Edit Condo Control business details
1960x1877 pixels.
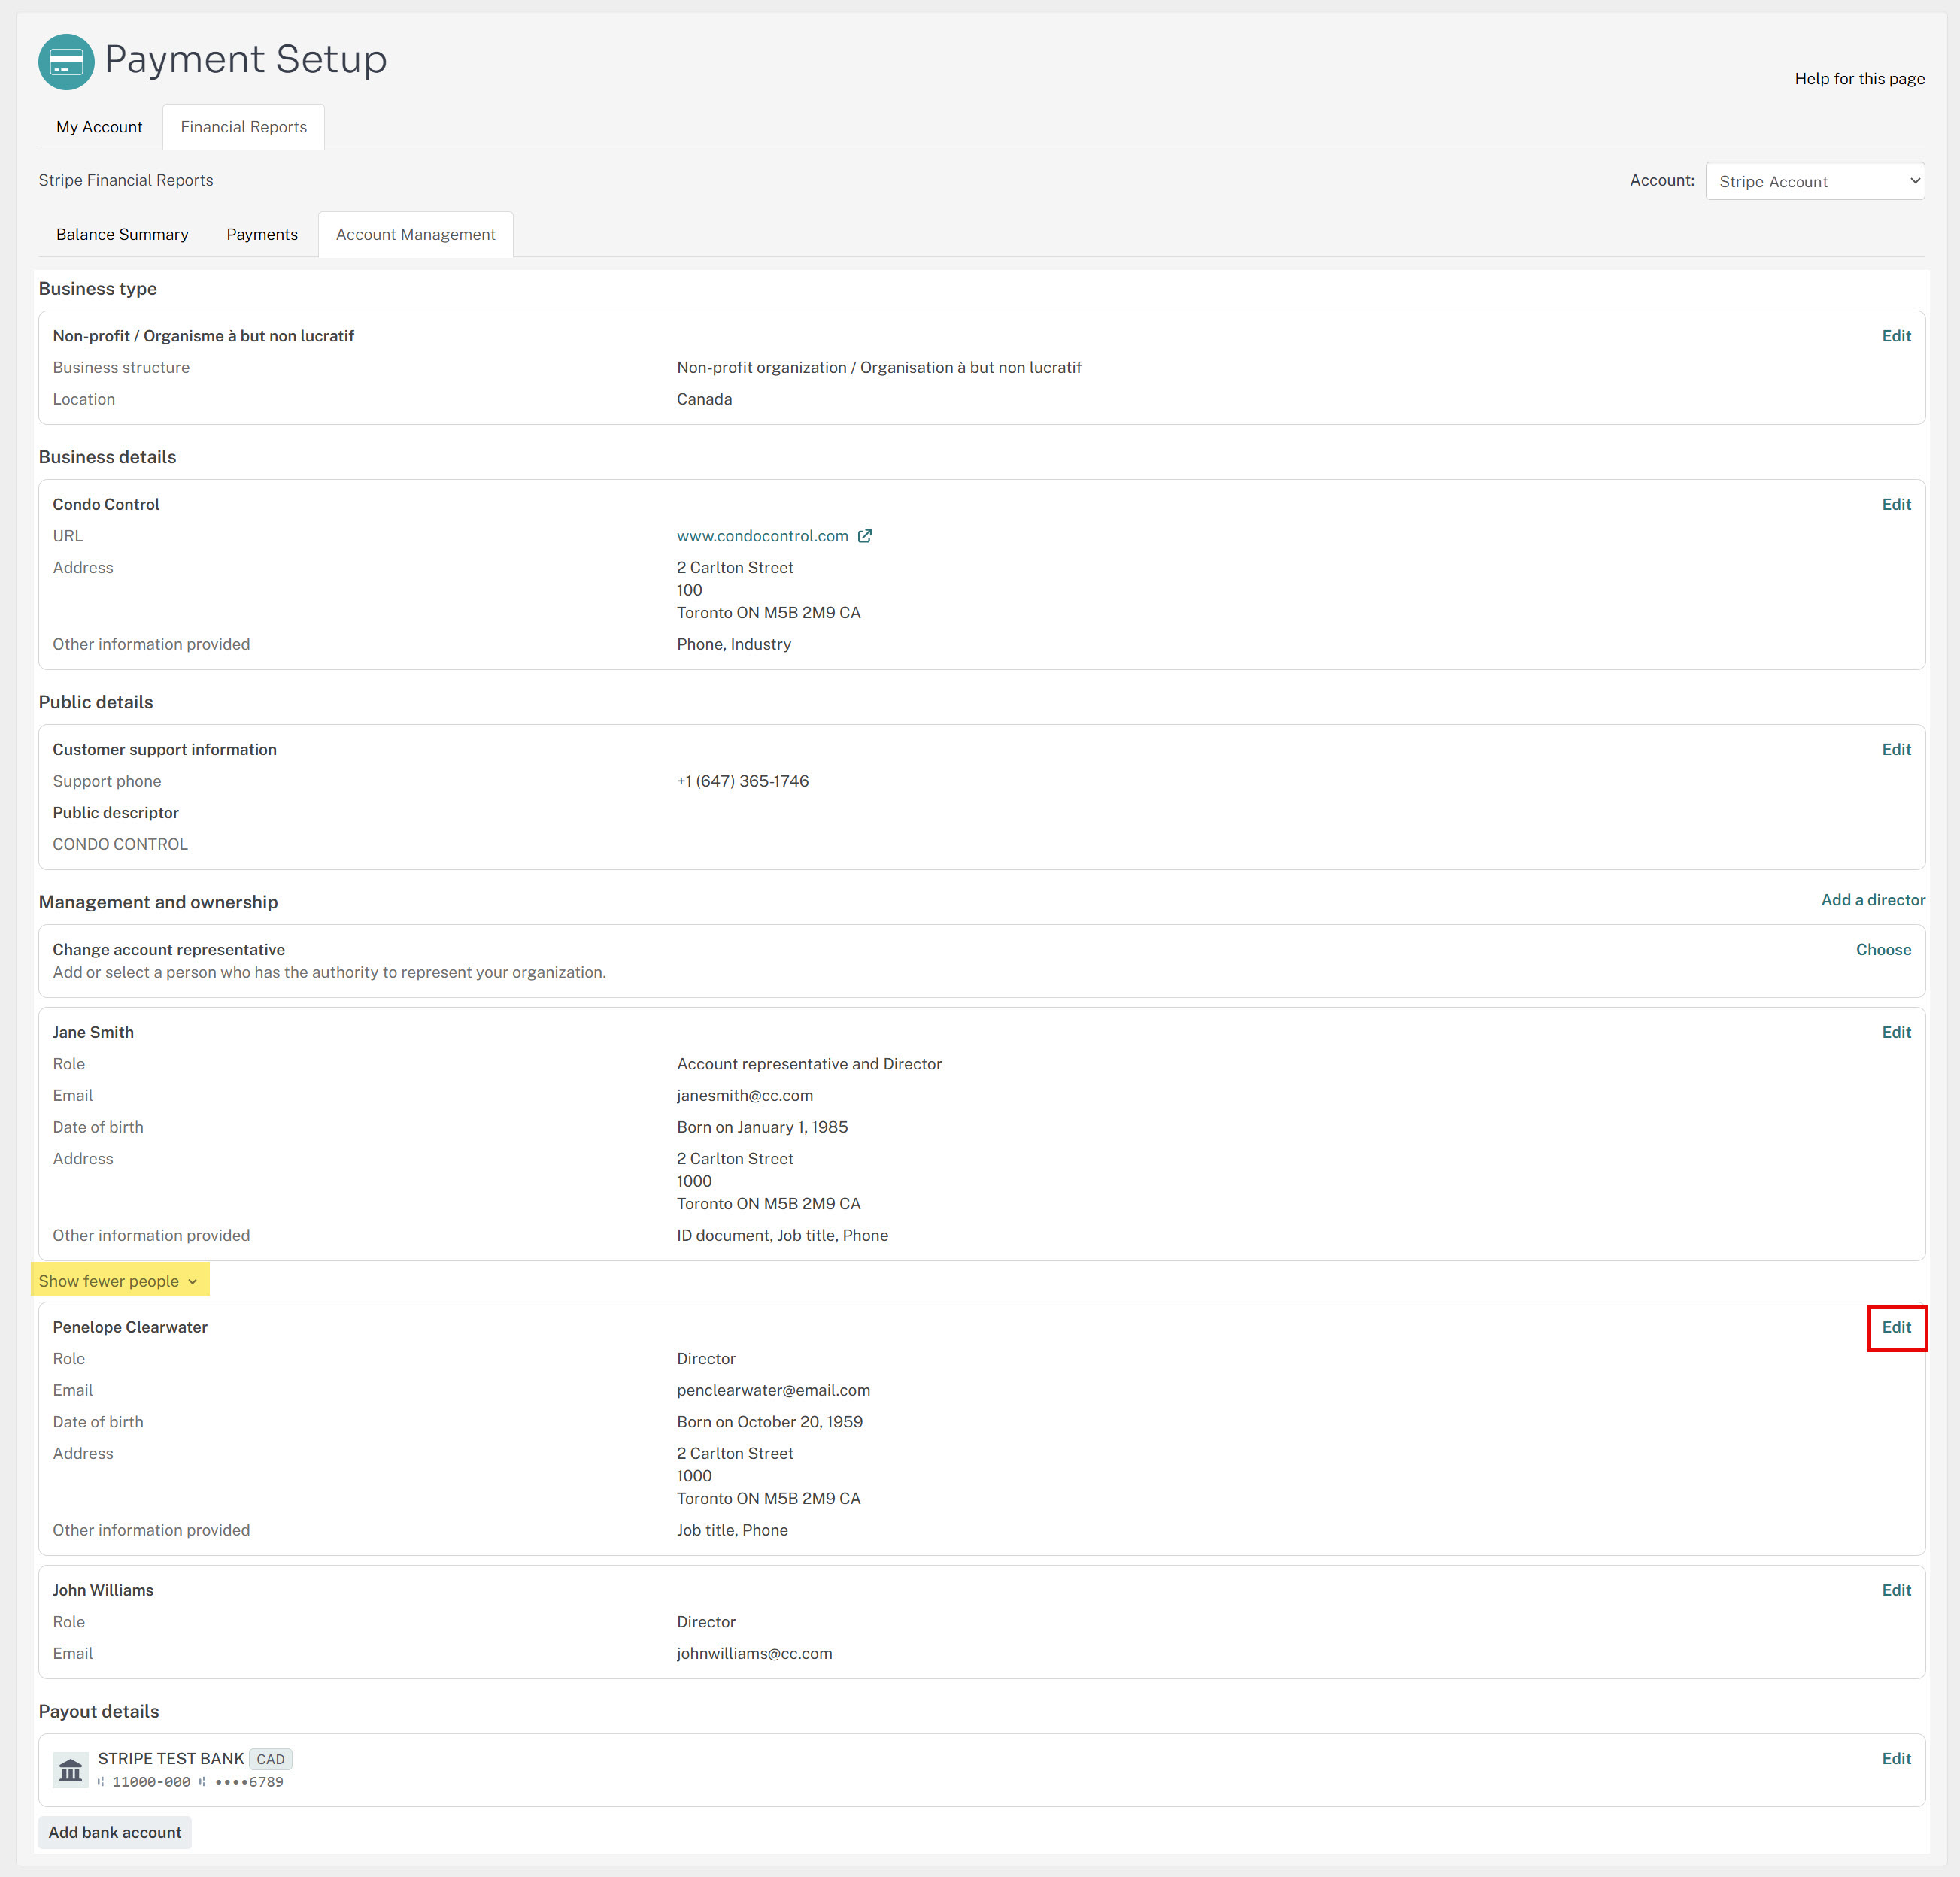click(x=1896, y=504)
